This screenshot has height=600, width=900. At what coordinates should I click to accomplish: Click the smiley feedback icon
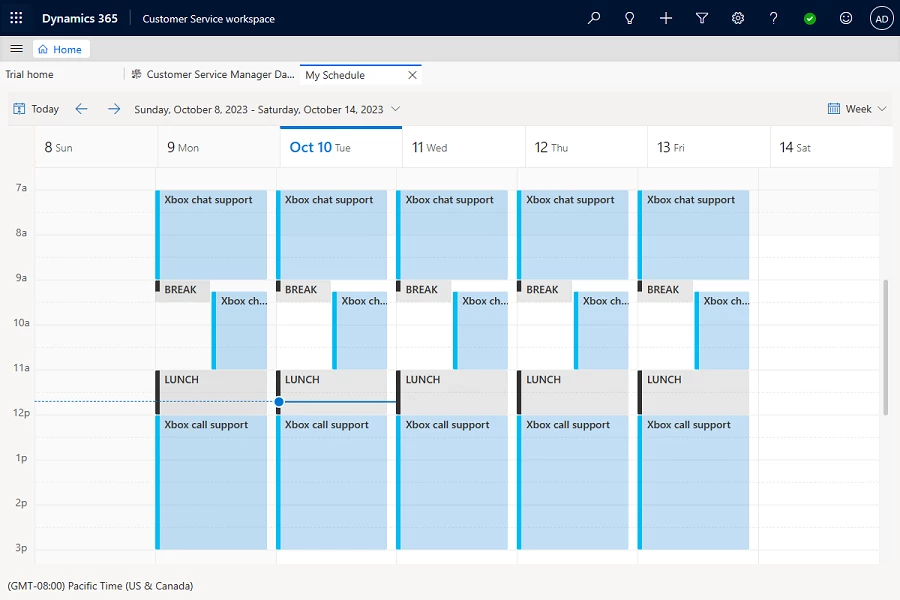pyautogui.click(x=845, y=17)
